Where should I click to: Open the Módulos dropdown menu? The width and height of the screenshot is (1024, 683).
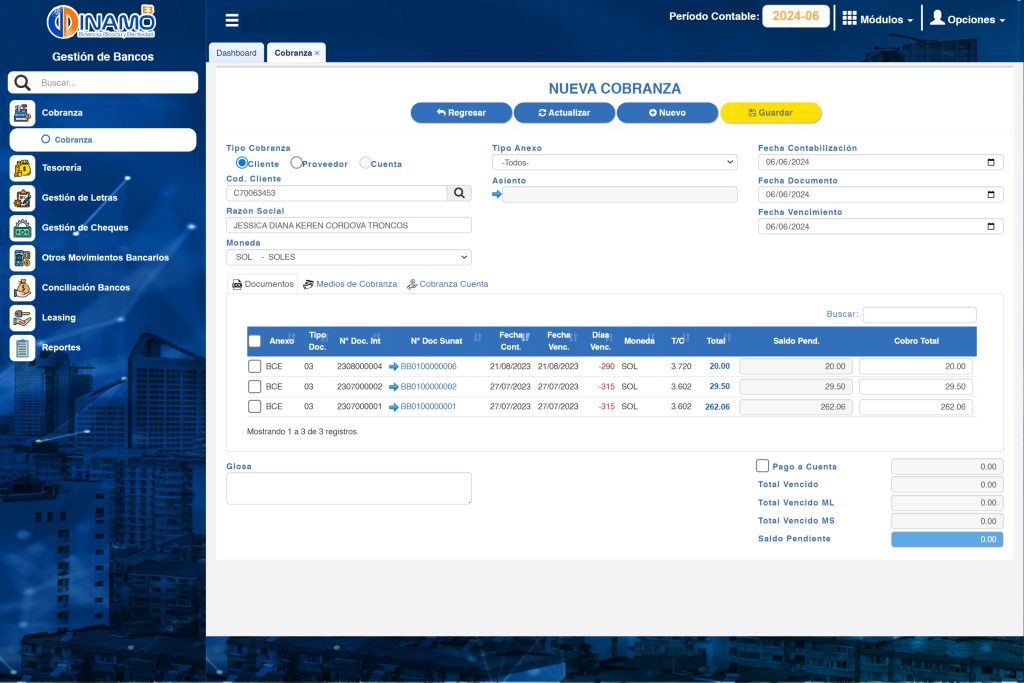(877, 19)
